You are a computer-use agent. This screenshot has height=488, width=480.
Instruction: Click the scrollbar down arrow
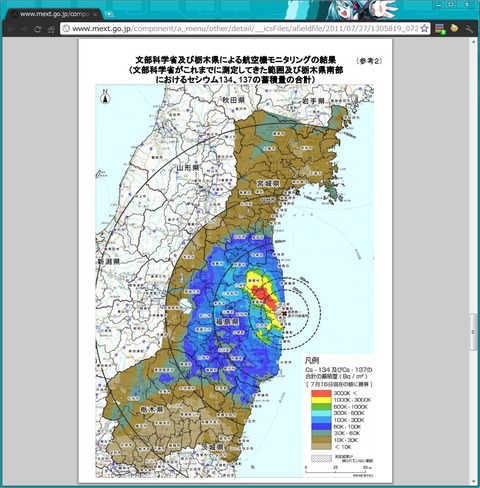[x=473, y=482]
